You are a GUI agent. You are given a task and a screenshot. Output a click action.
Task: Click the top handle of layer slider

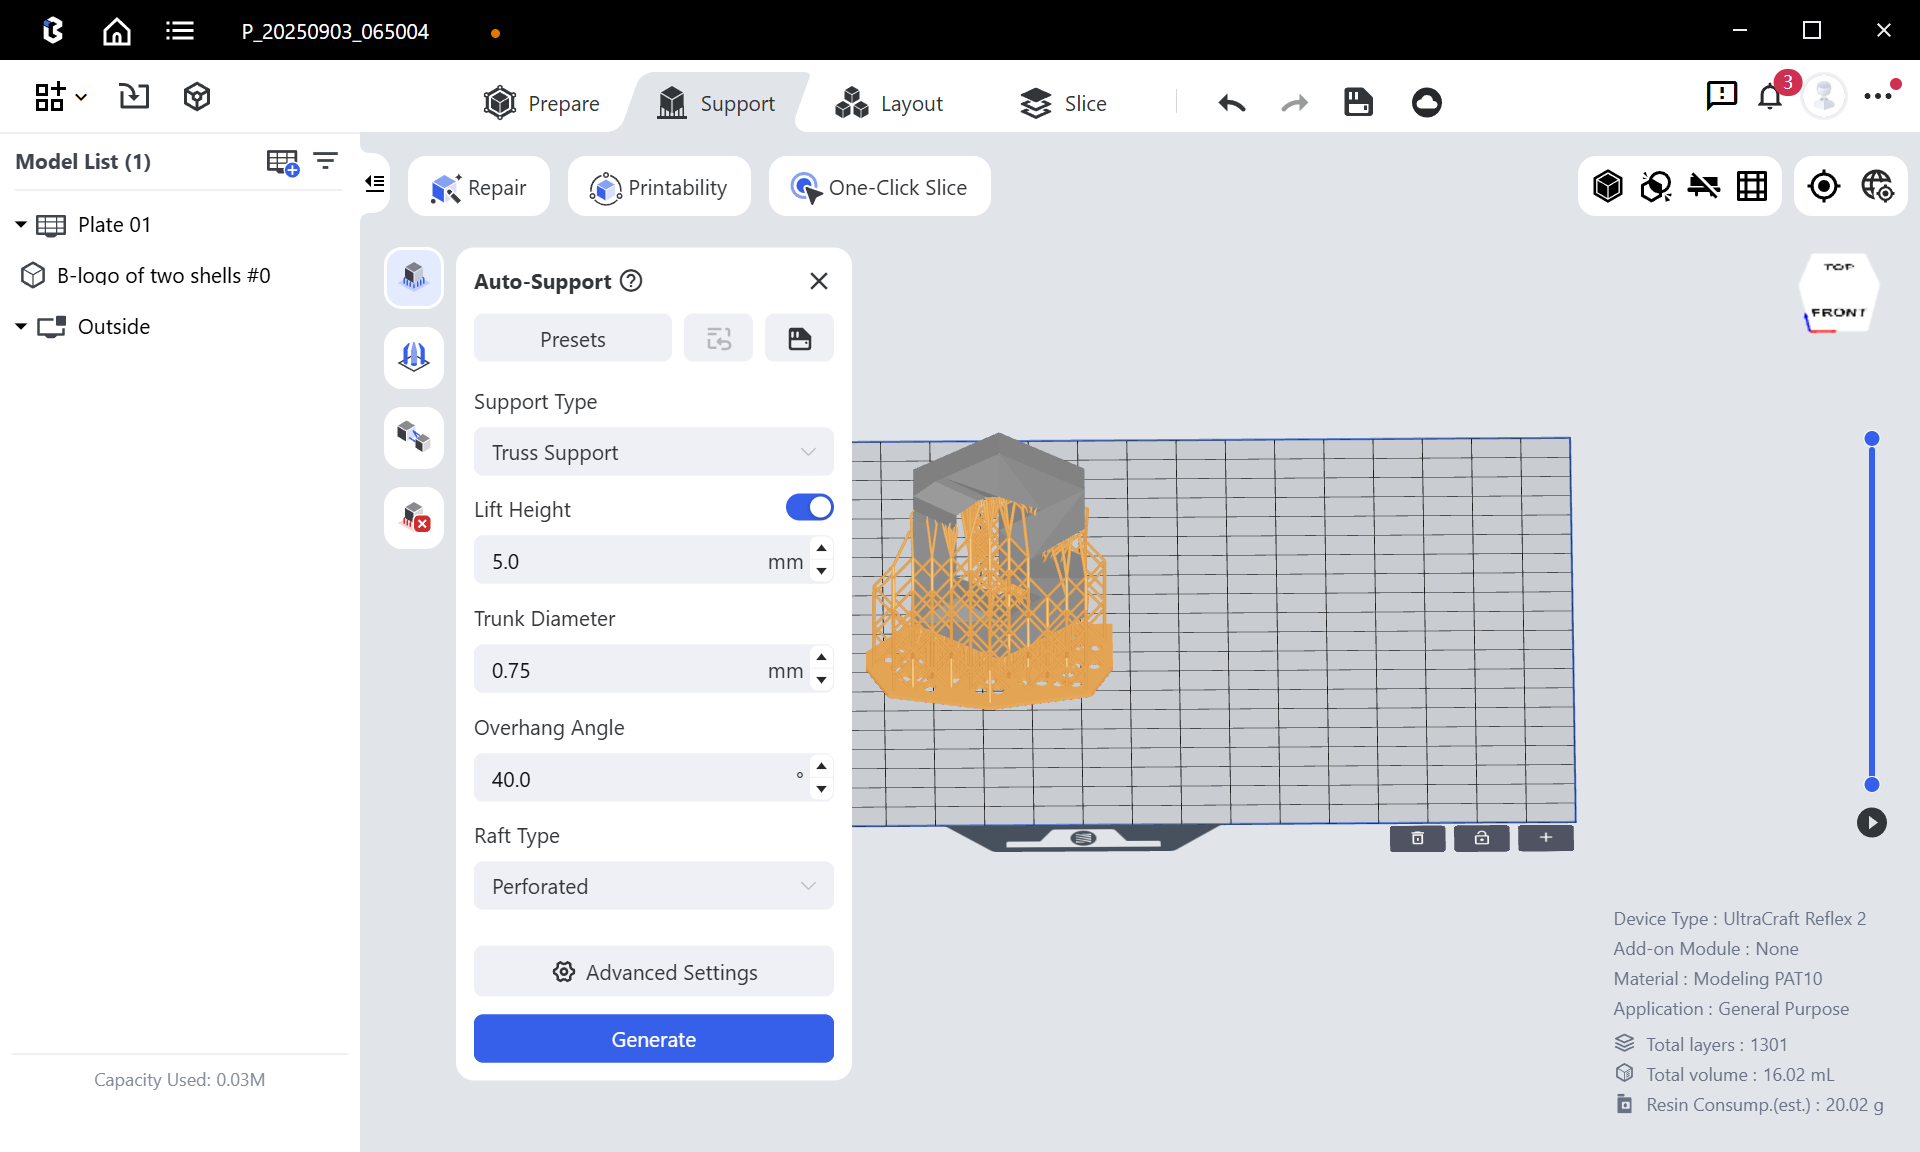1872,439
